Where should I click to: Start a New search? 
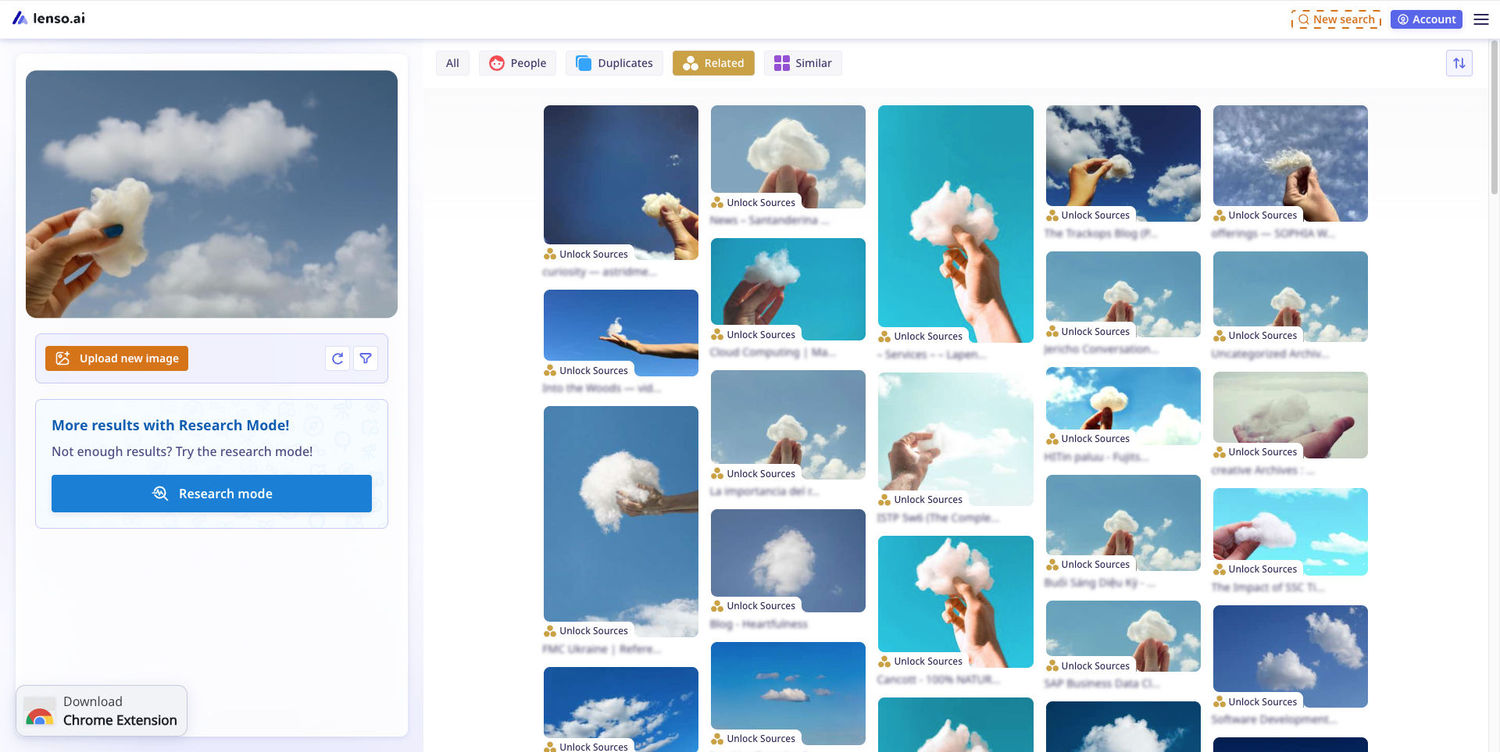pyautogui.click(x=1336, y=19)
